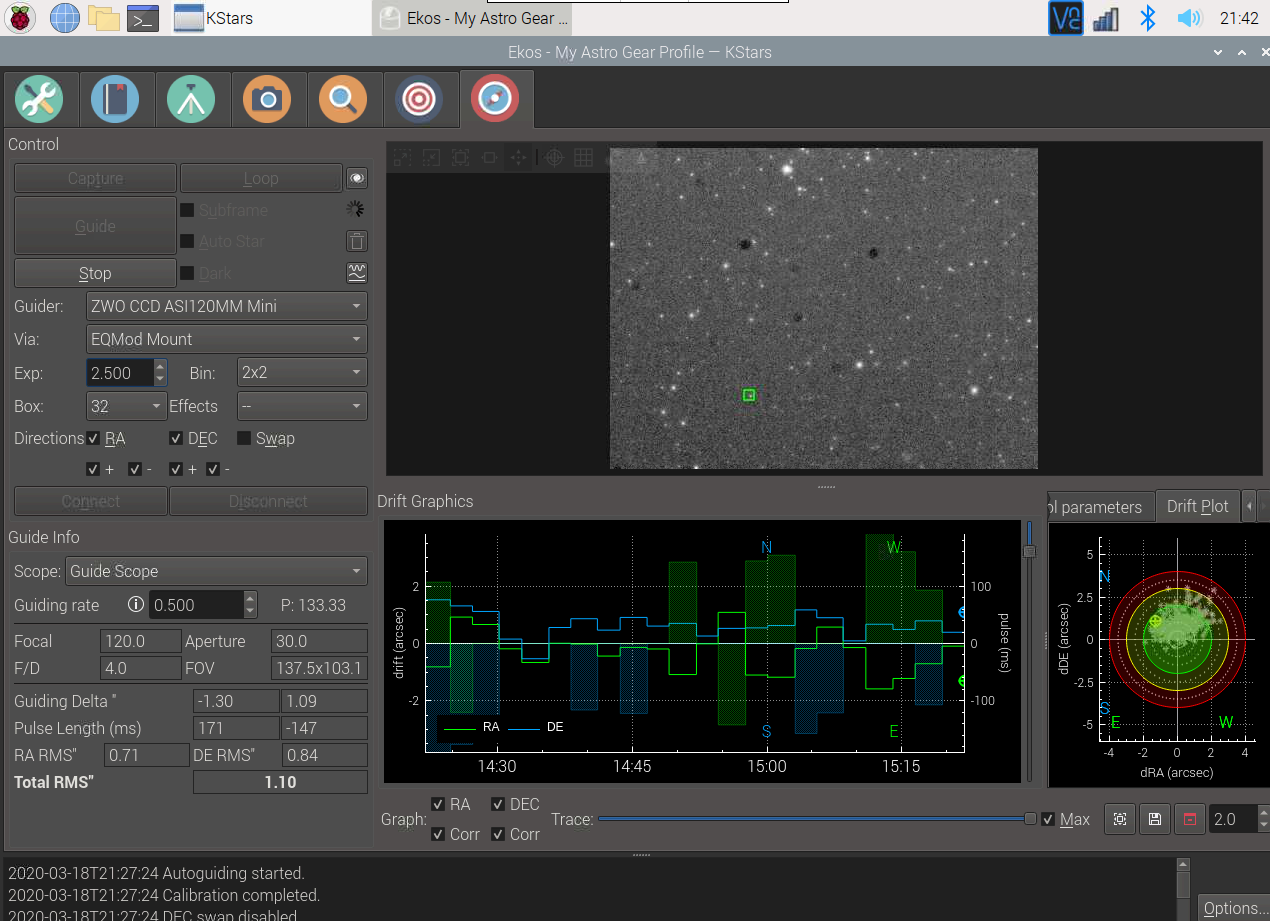Switch to the Control parameters tab
This screenshot has height=921, width=1270.
click(1100, 507)
